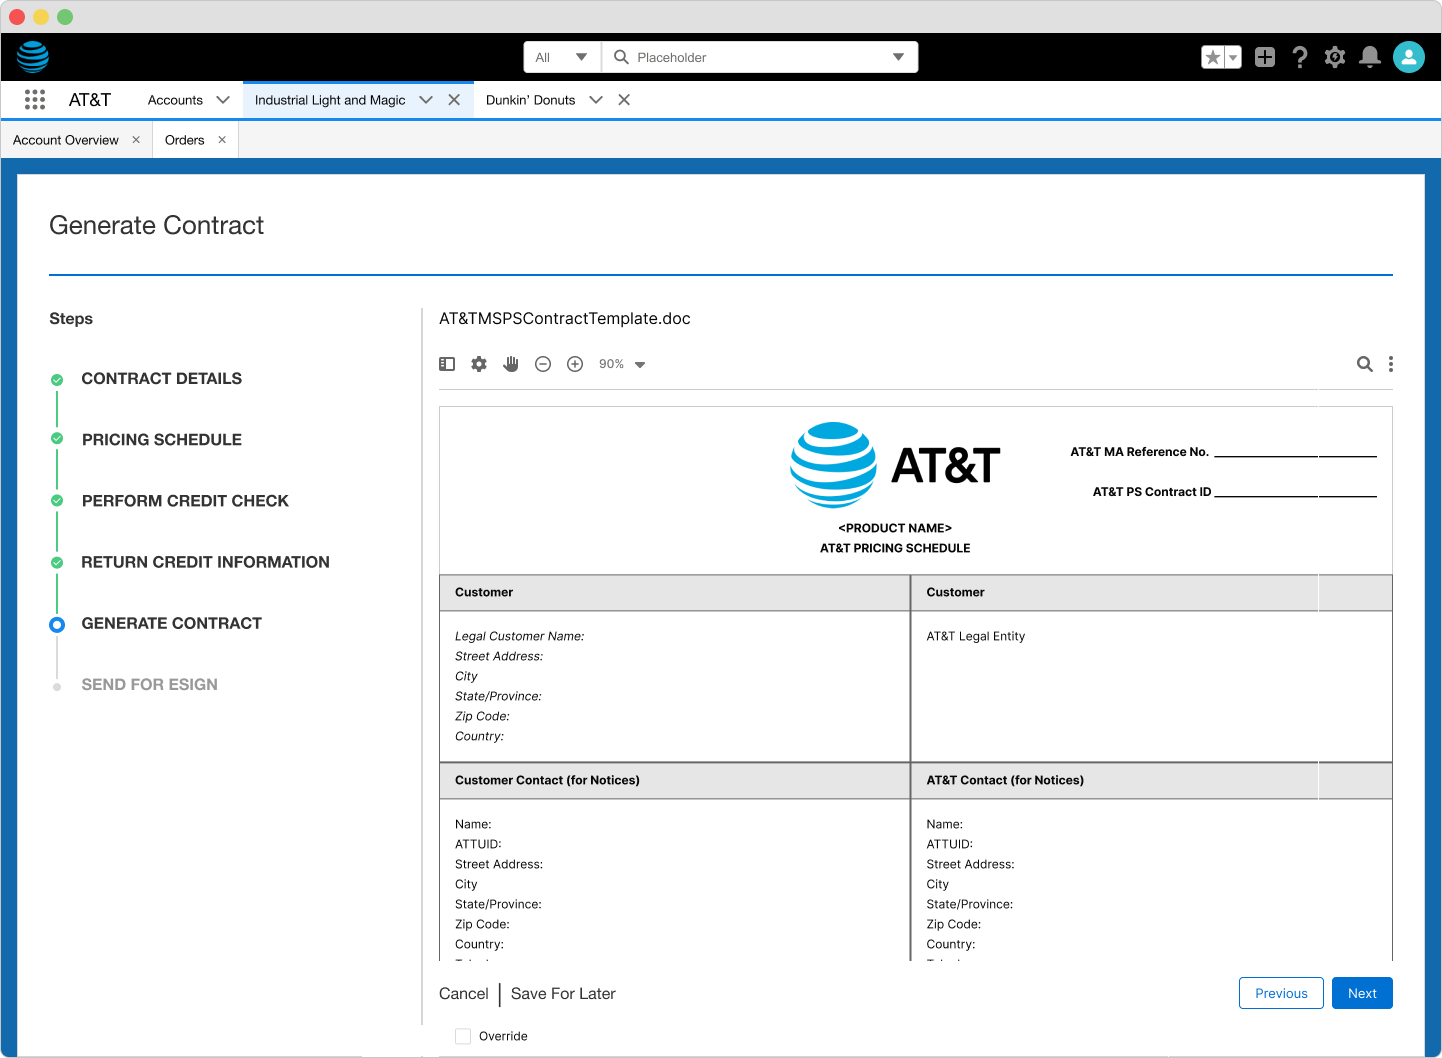Open the app launcher grid
This screenshot has height=1058, width=1442.
click(x=35, y=100)
